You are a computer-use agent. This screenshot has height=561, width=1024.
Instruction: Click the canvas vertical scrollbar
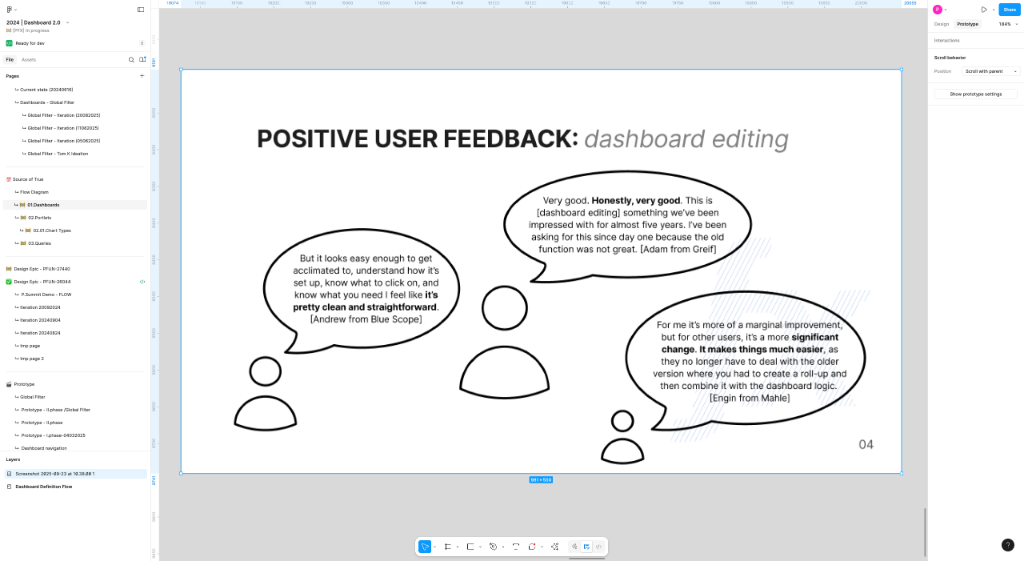click(x=924, y=532)
